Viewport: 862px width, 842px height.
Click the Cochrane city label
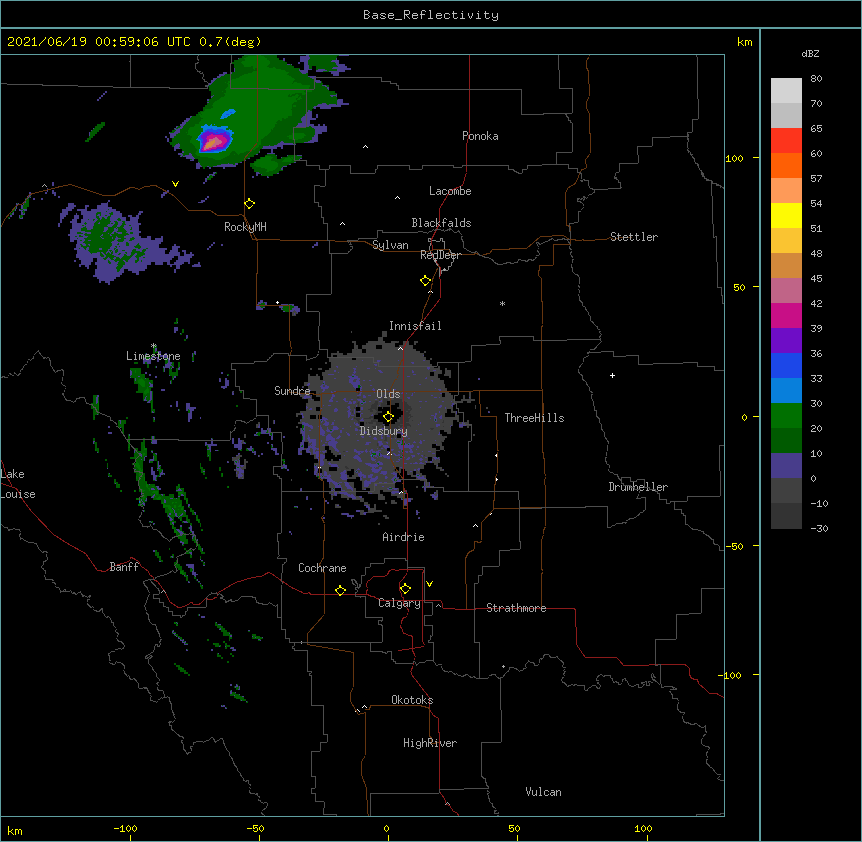click(x=322, y=568)
